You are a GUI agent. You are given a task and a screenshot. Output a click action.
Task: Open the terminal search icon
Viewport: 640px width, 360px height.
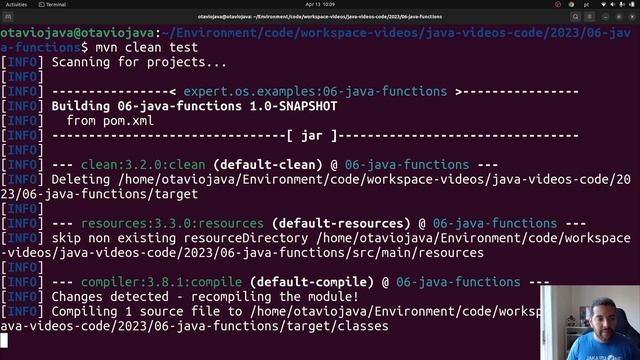(x=576, y=17)
